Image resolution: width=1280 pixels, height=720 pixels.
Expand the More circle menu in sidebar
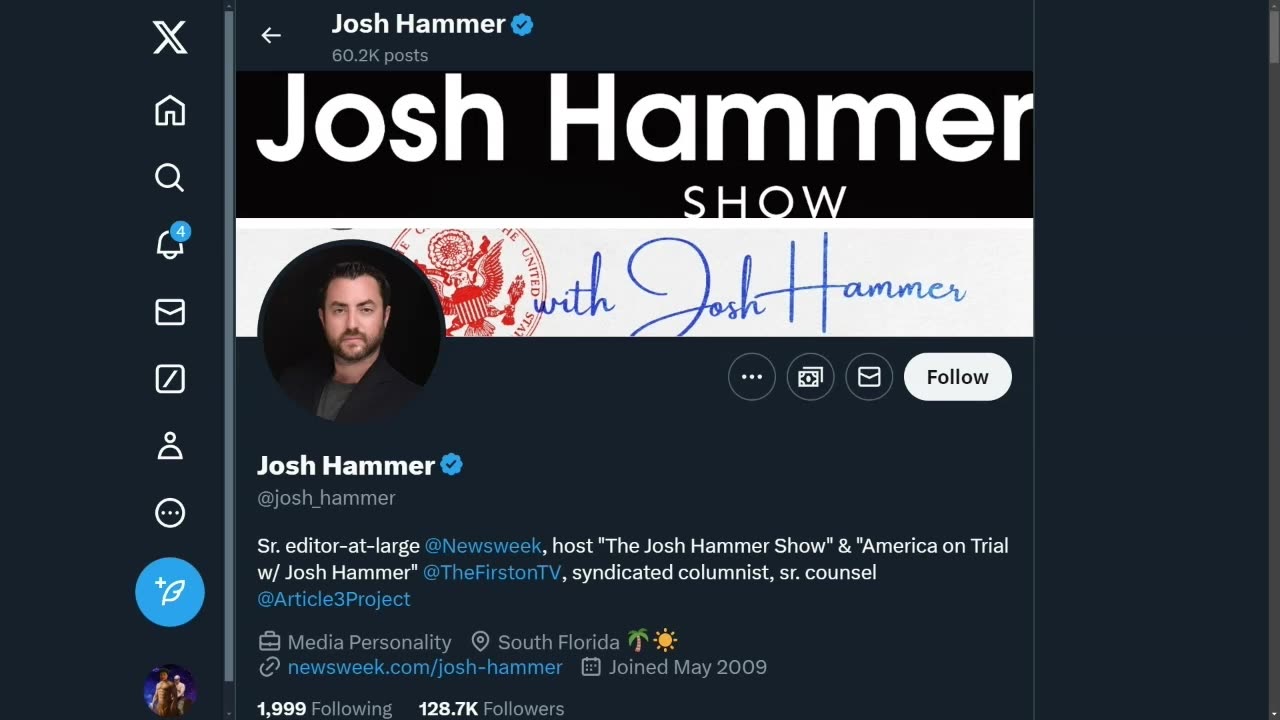point(170,513)
